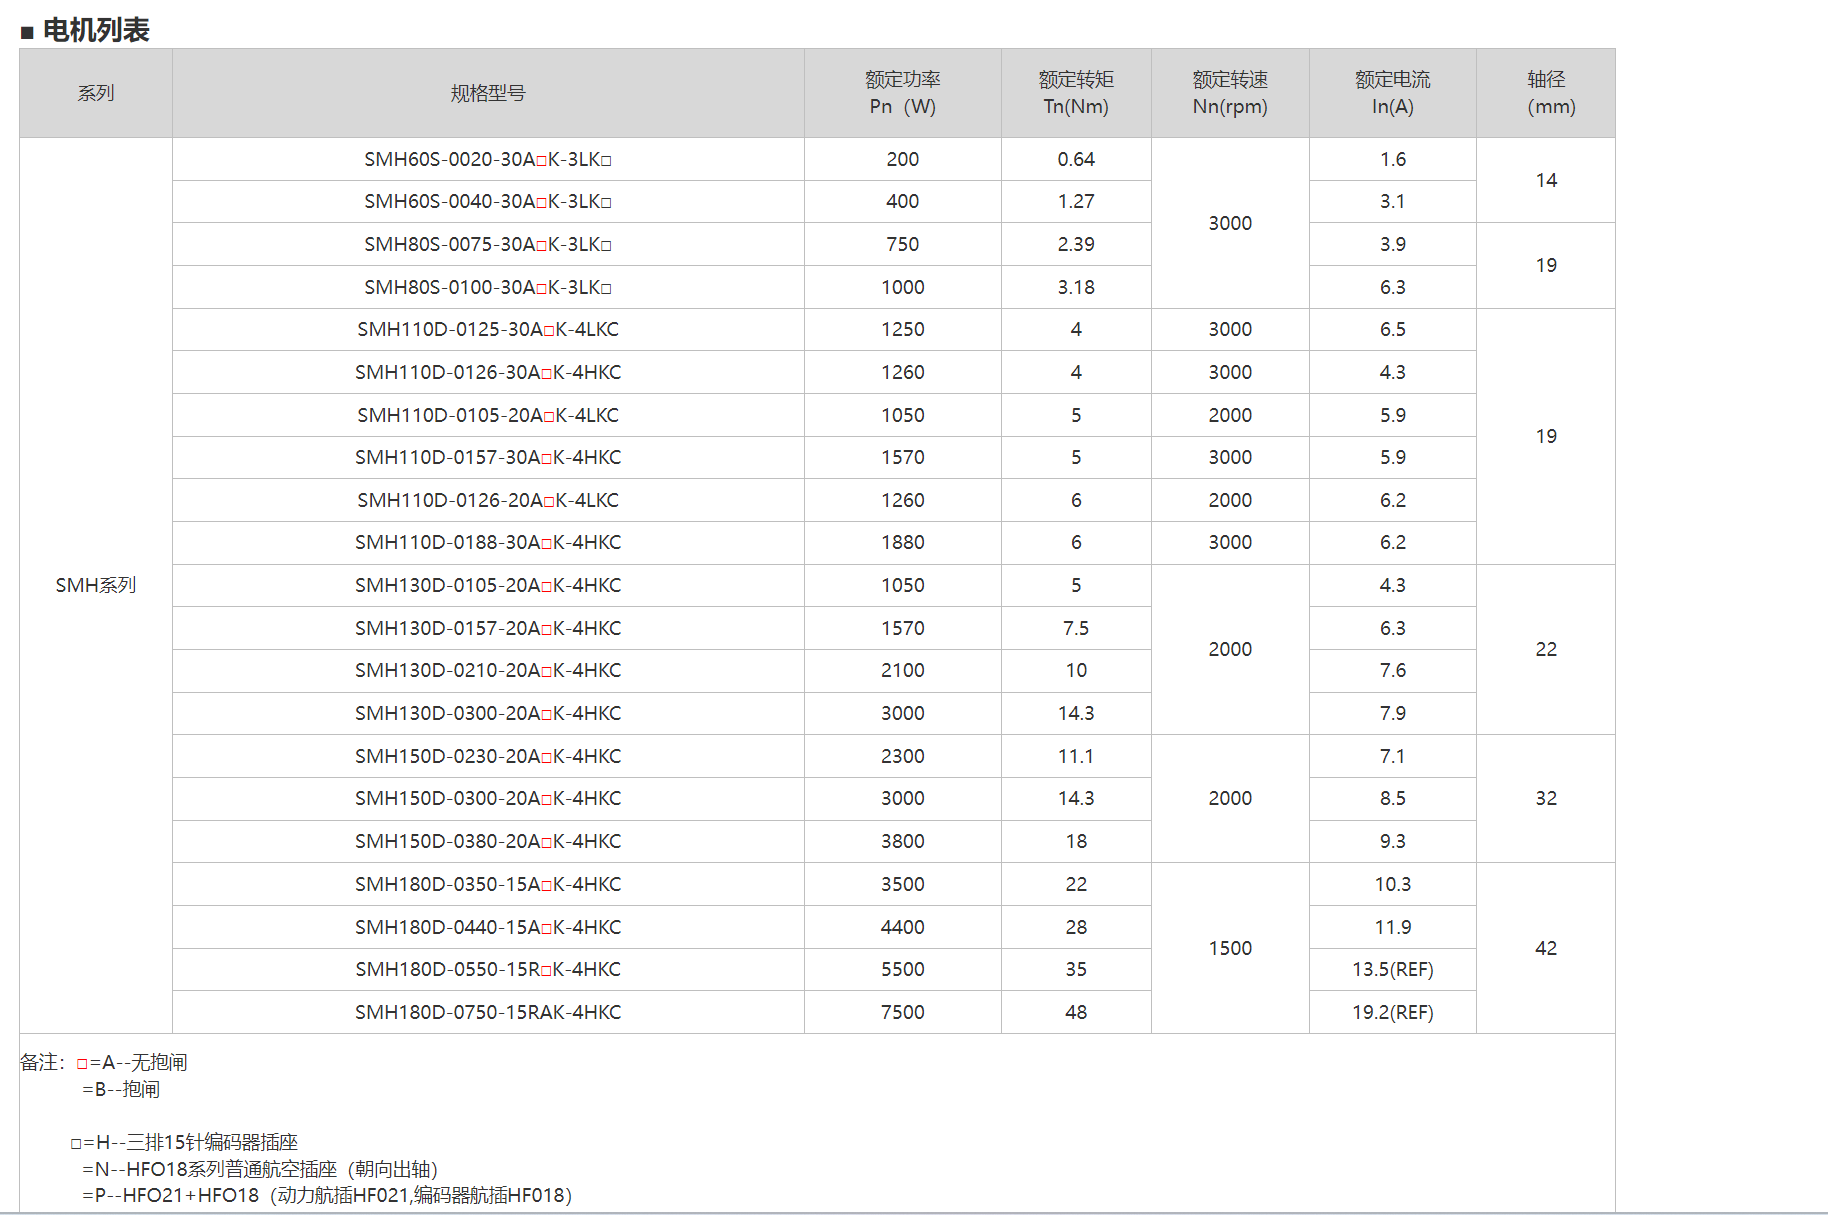Click the 10.3 rated current cell
Image resolution: width=1828 pixels, height=1215 pixels.
(x=1393, y=884)
